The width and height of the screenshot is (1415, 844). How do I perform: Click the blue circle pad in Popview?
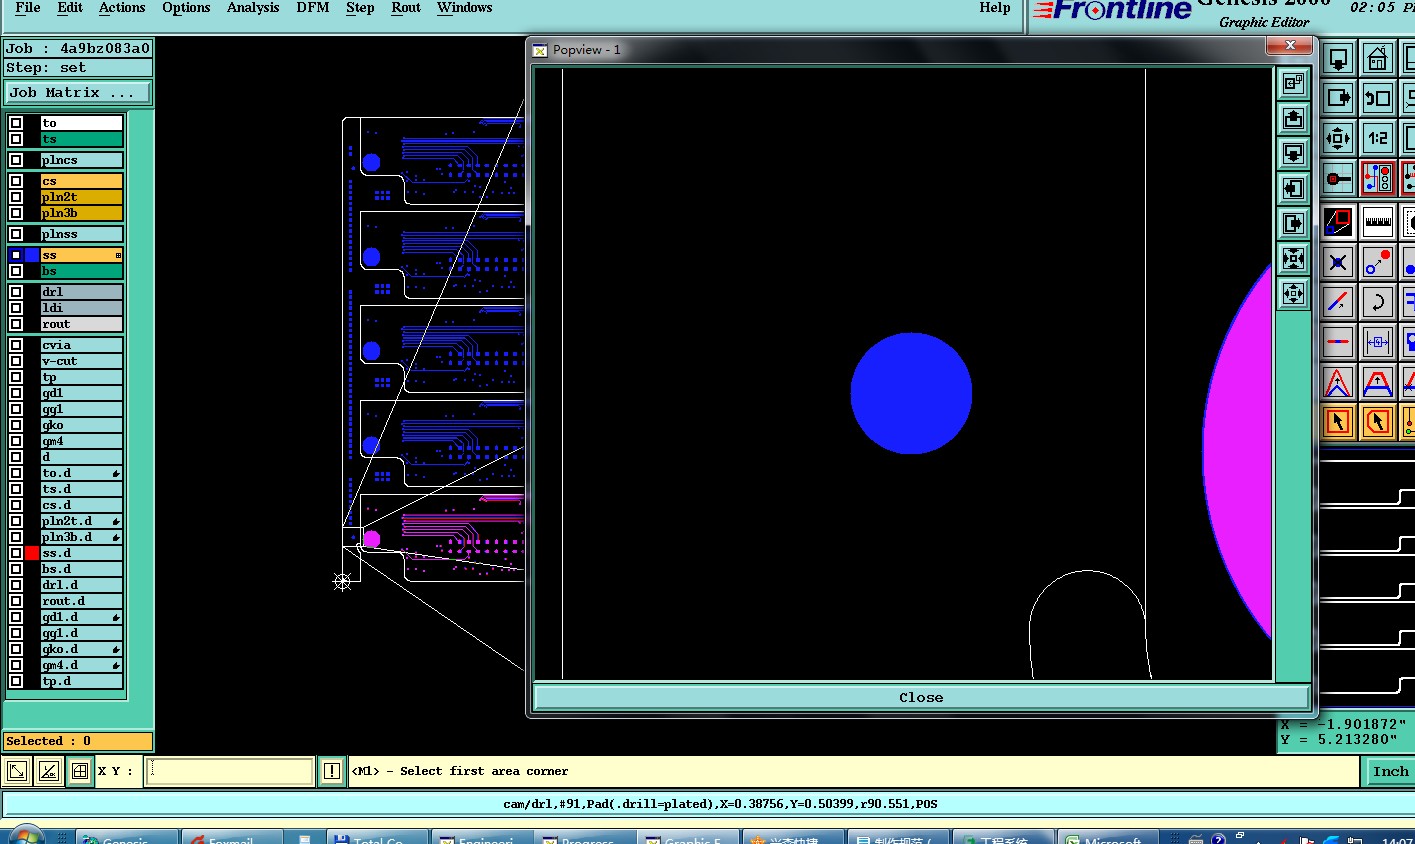(911, 393)
